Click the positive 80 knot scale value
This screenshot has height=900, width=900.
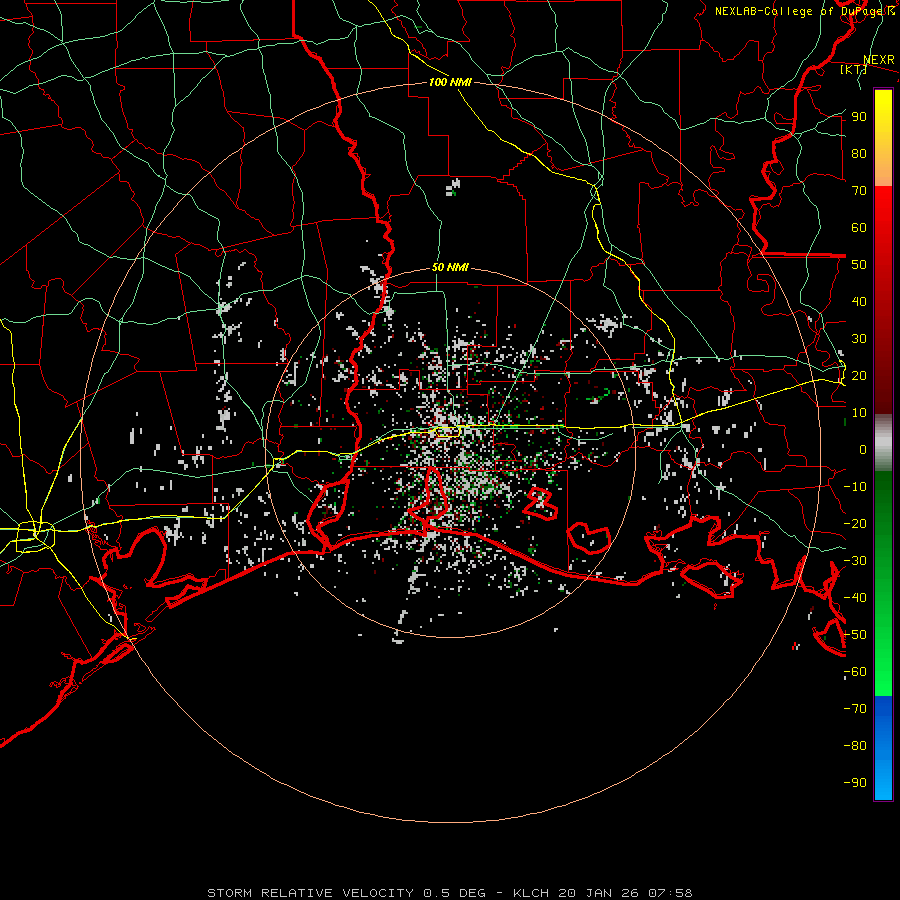coord(859,153)
